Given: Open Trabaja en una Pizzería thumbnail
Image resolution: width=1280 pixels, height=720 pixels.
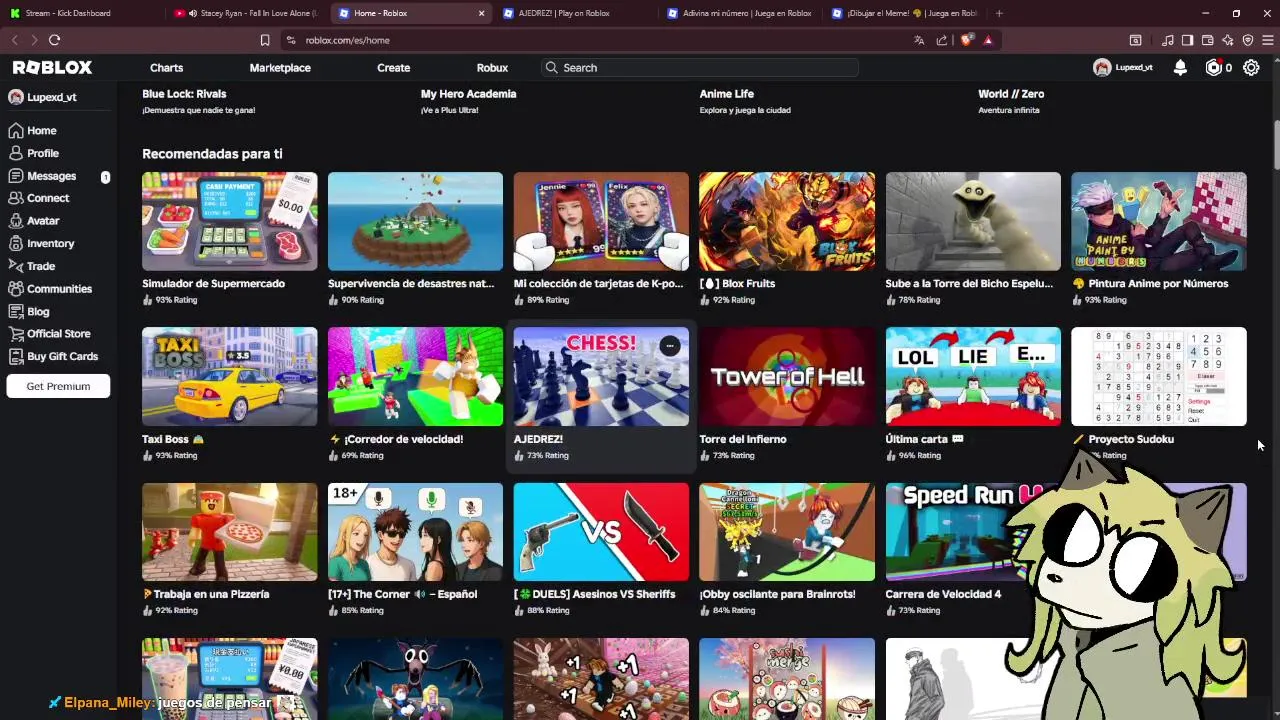Looking at the screenshot, I should (230, 532).
